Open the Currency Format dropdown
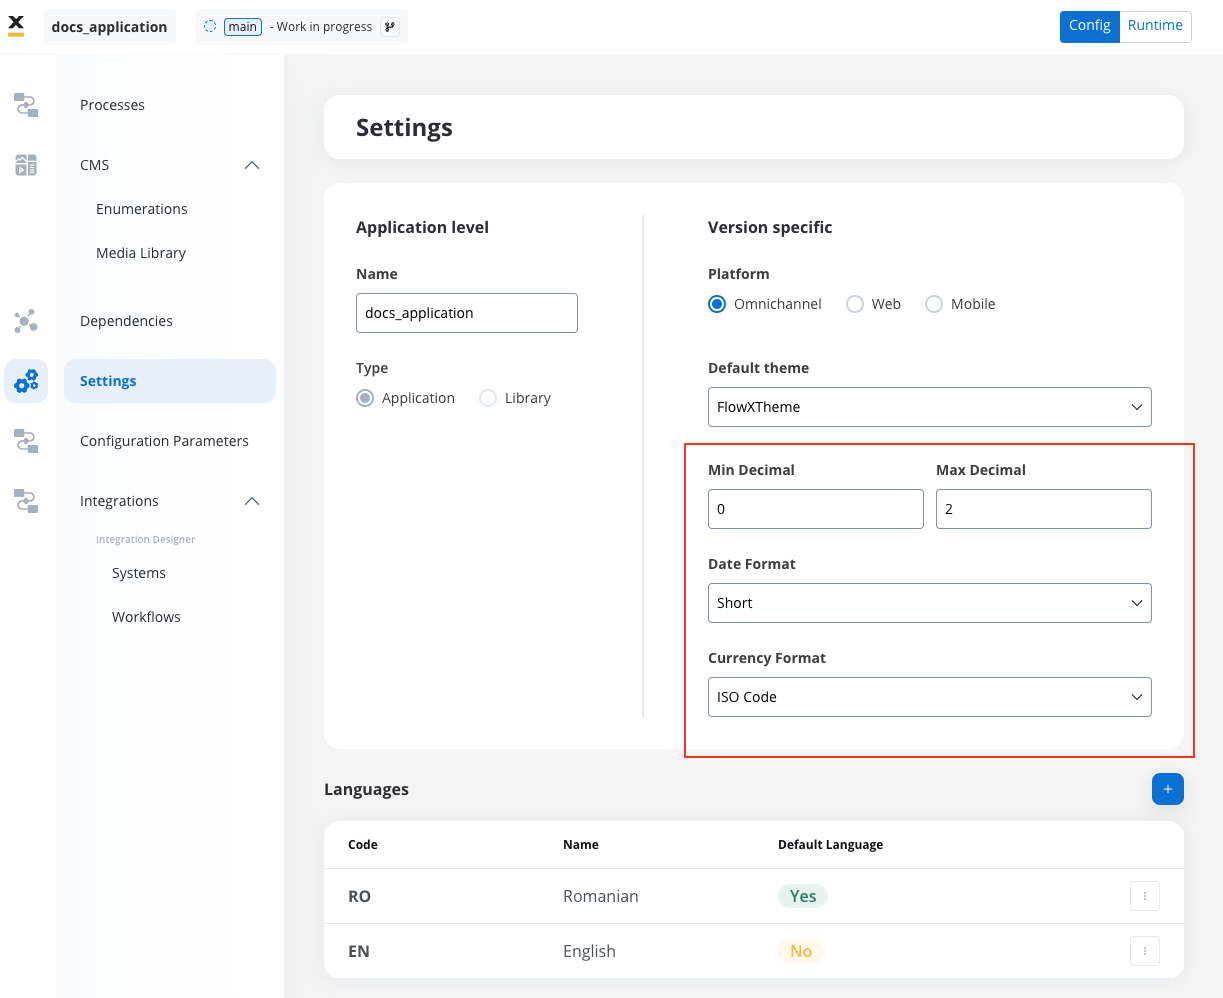Image resolution: width=1223 pixels, height=998 pixels. 930,697
